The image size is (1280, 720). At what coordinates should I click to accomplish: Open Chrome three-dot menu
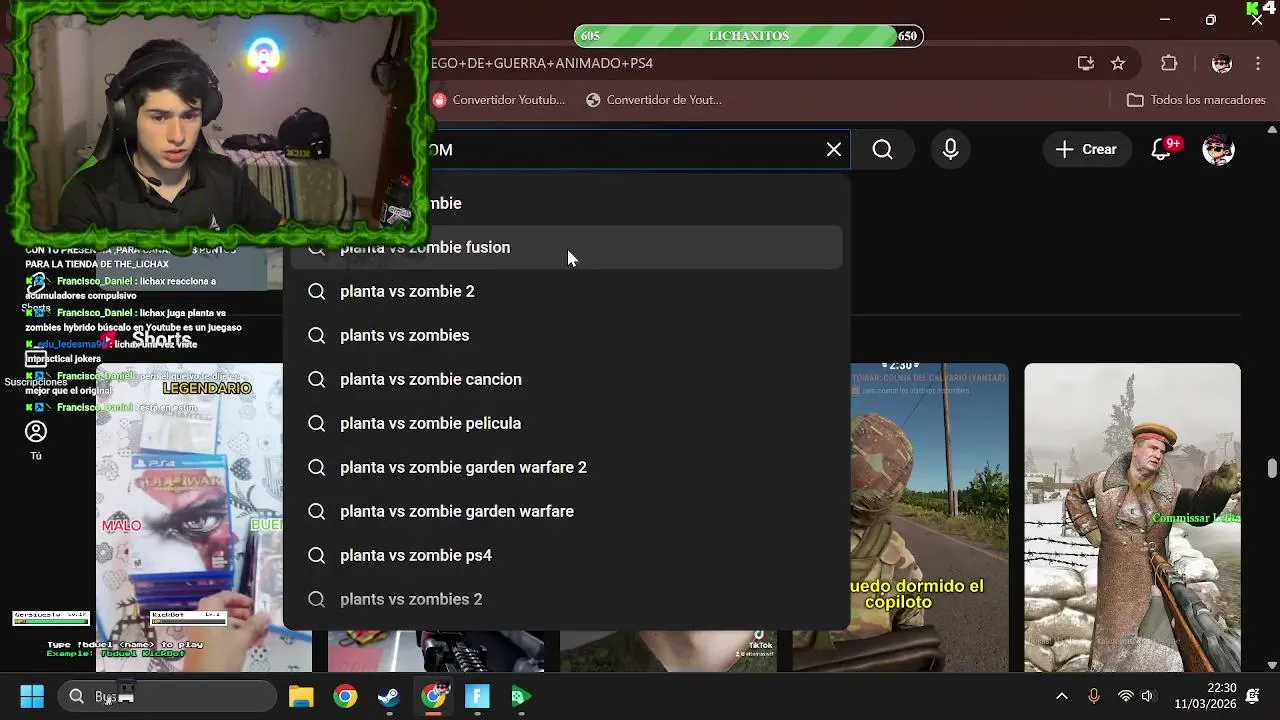(x=1257, y=63)
